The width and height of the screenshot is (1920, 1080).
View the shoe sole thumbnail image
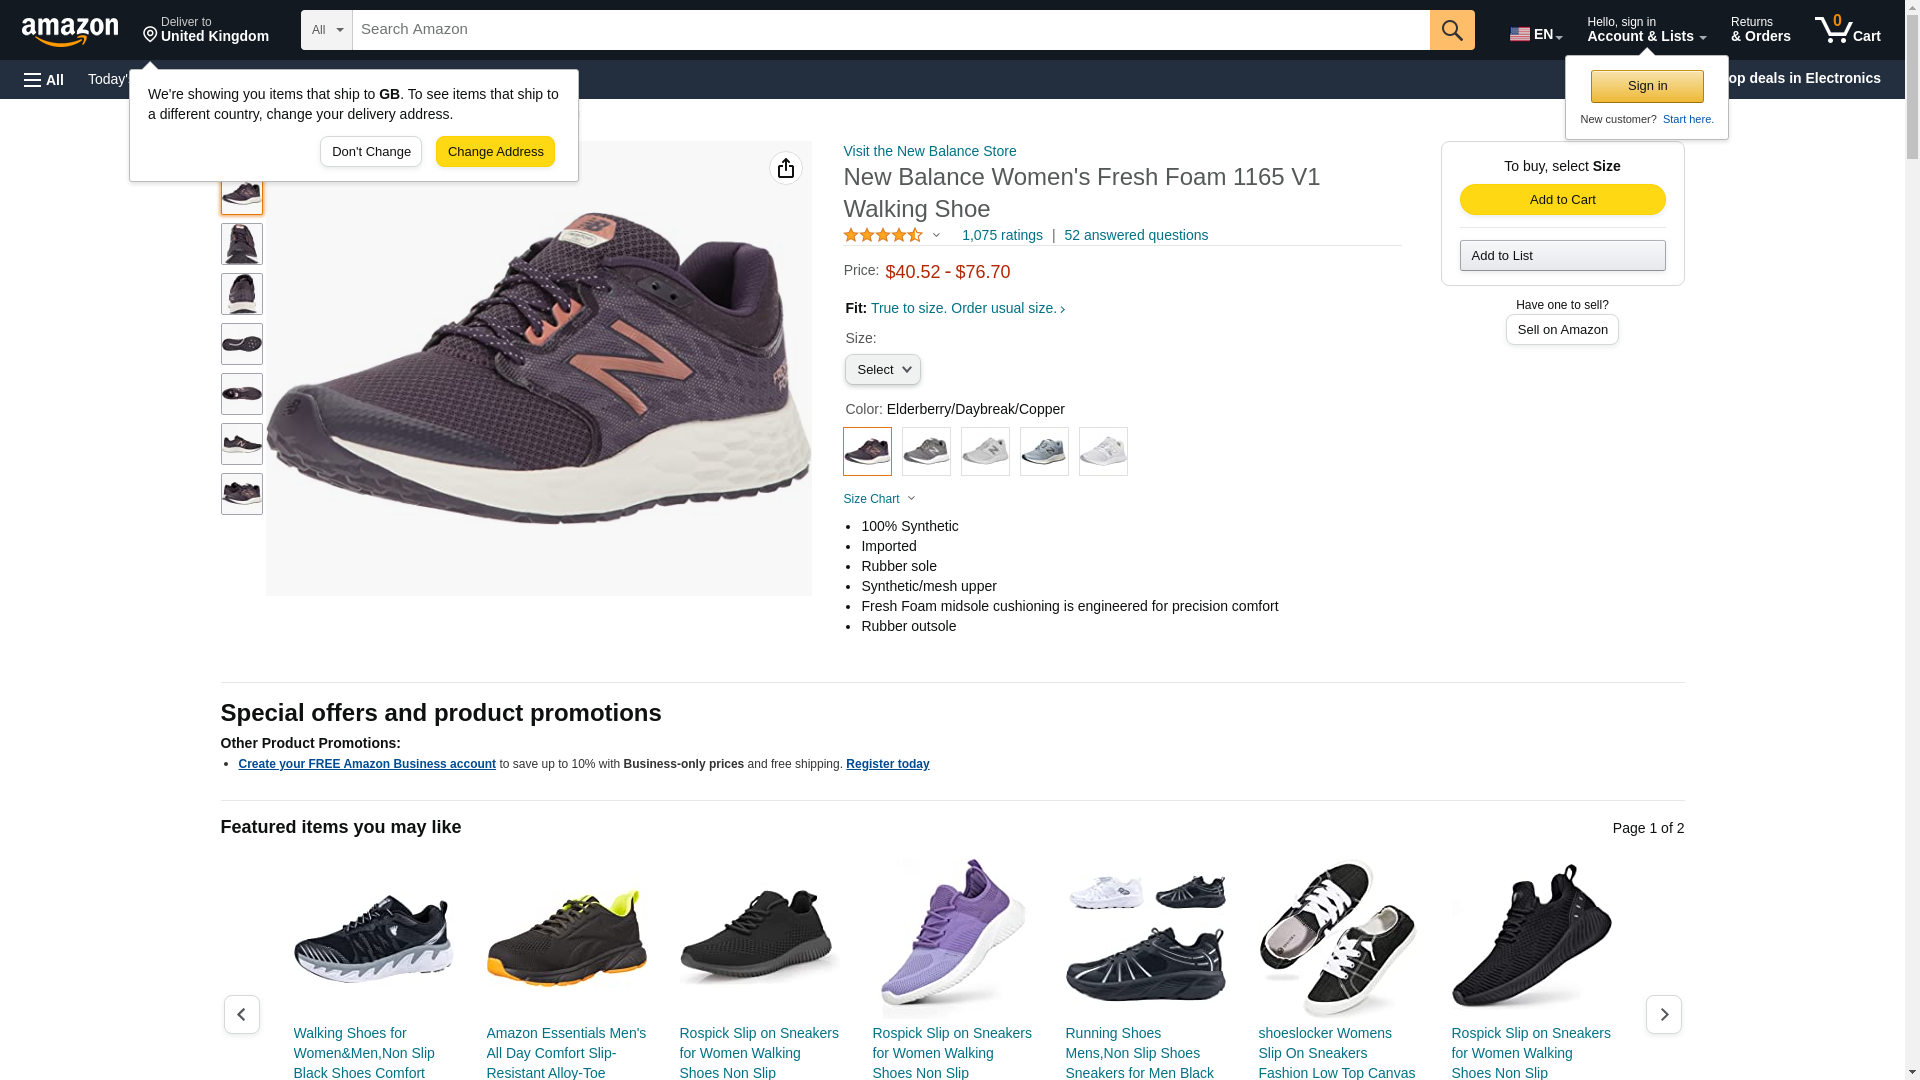[242, 344]
